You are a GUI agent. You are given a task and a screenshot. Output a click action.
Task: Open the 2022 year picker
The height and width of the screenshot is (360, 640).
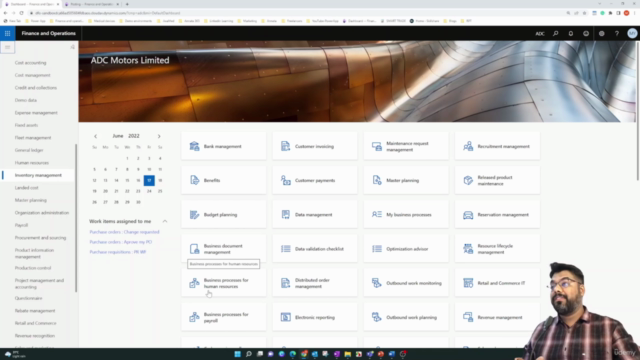point(134,136)
